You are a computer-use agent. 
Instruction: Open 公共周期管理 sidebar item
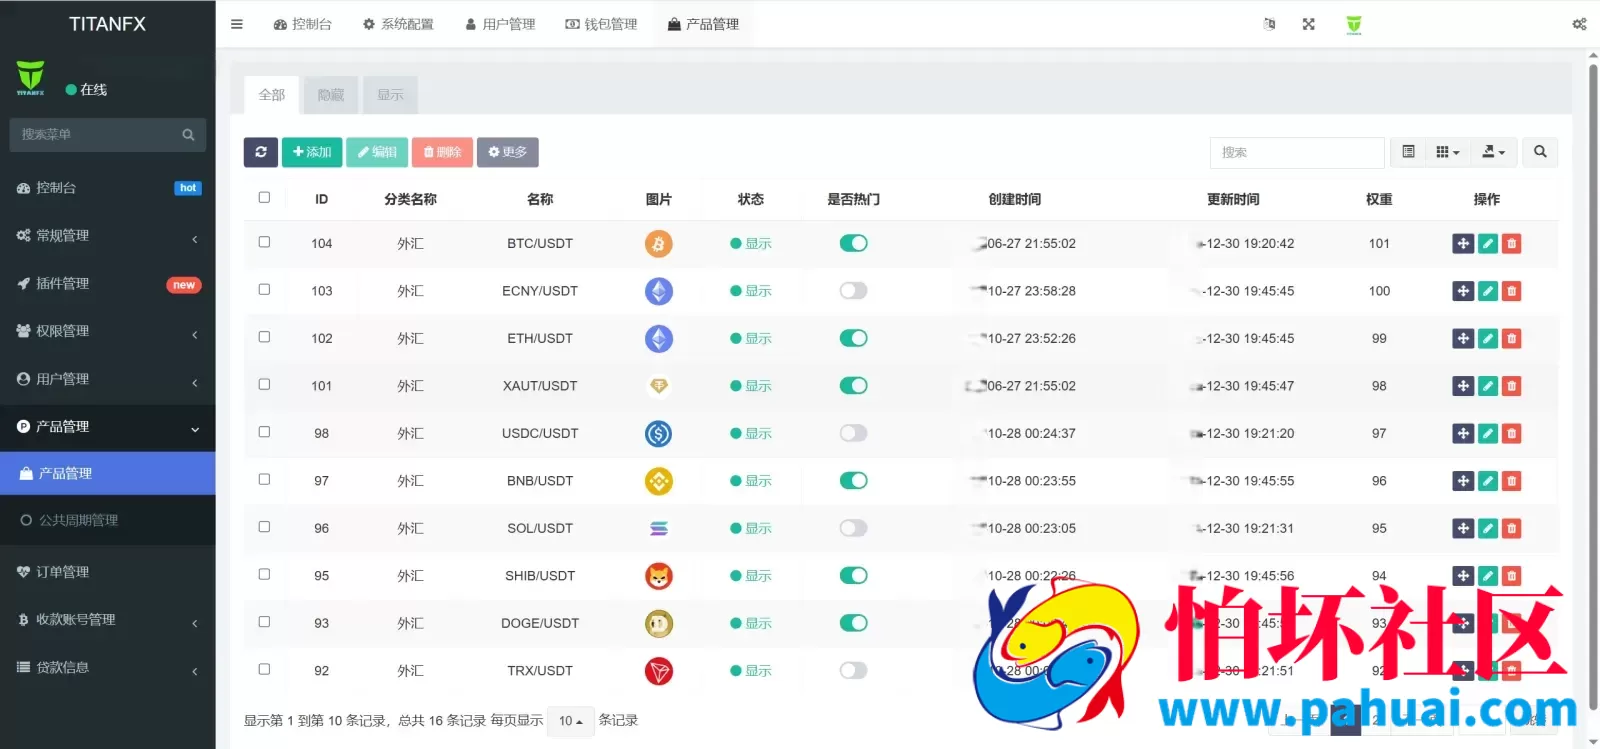(107, 521)
